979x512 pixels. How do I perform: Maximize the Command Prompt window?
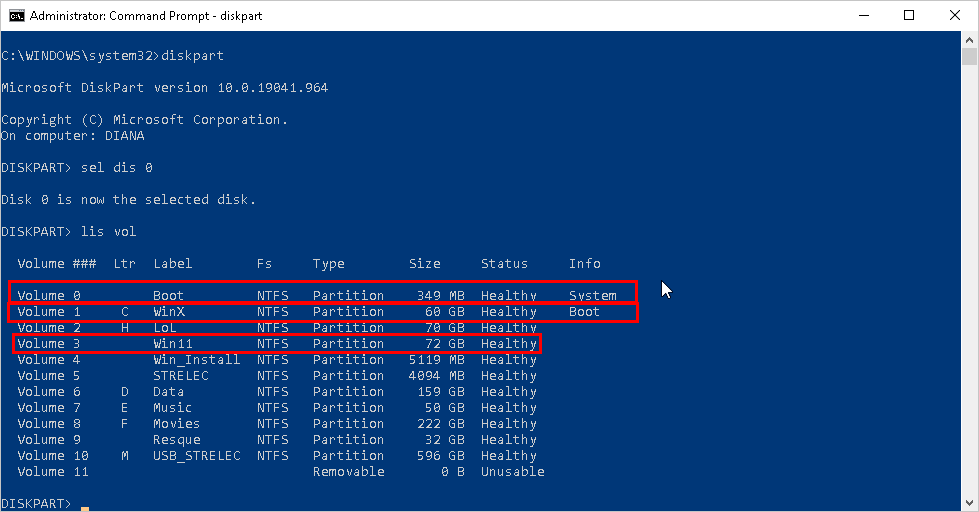909,16
